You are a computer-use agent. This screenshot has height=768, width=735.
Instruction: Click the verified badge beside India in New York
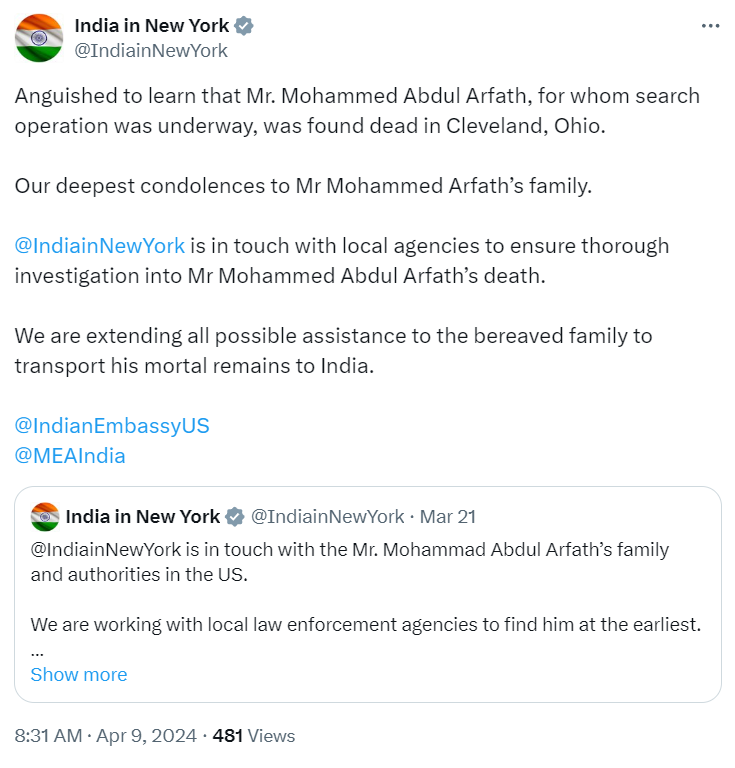[244, 25]
